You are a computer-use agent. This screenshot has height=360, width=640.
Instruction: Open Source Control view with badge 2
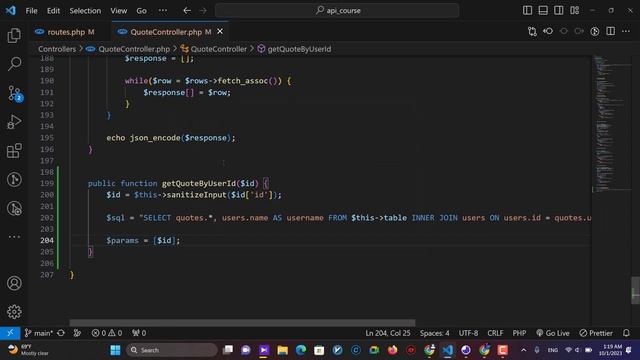(x=15, y=93)
